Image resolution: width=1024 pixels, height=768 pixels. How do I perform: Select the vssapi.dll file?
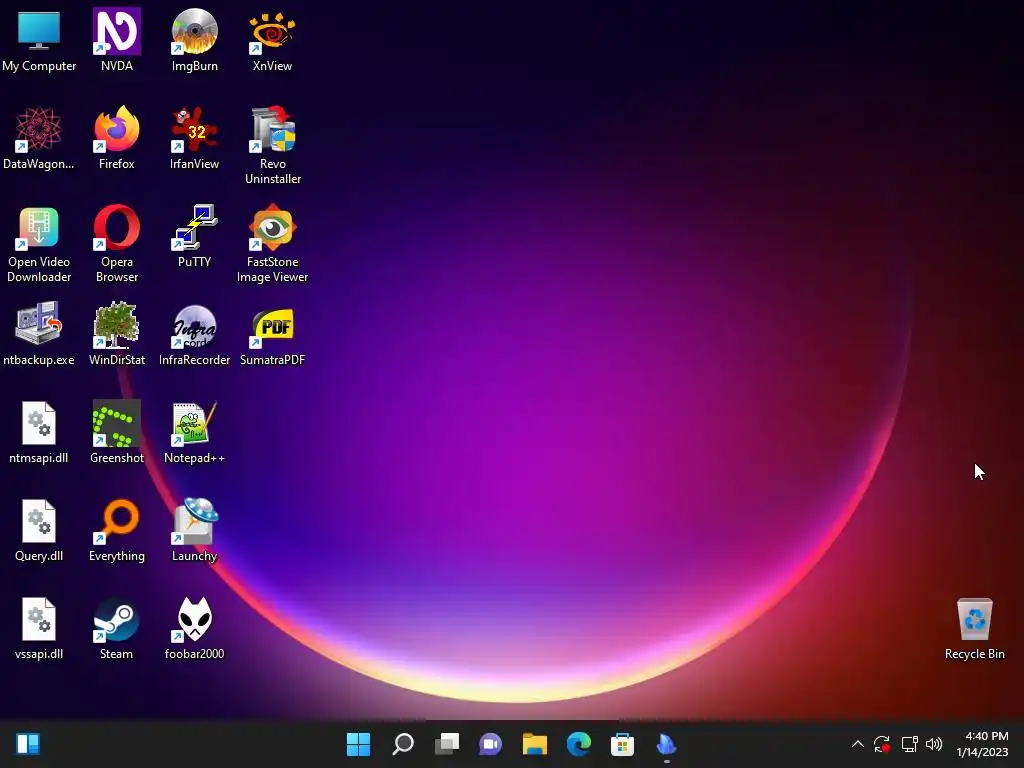[39, 628]
